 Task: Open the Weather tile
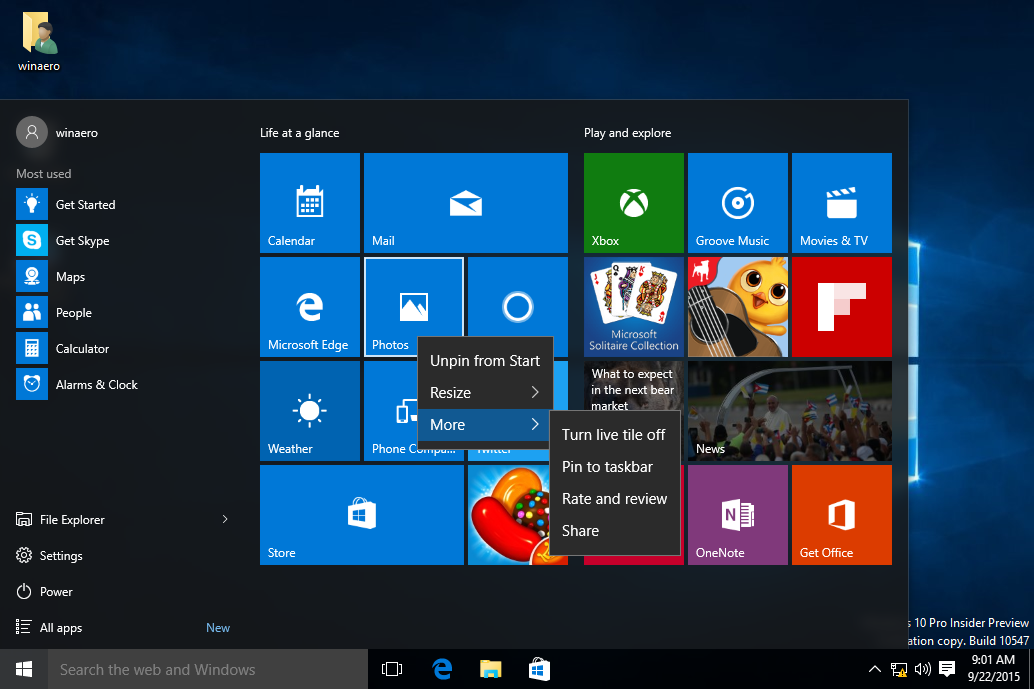tap(309, 410)
